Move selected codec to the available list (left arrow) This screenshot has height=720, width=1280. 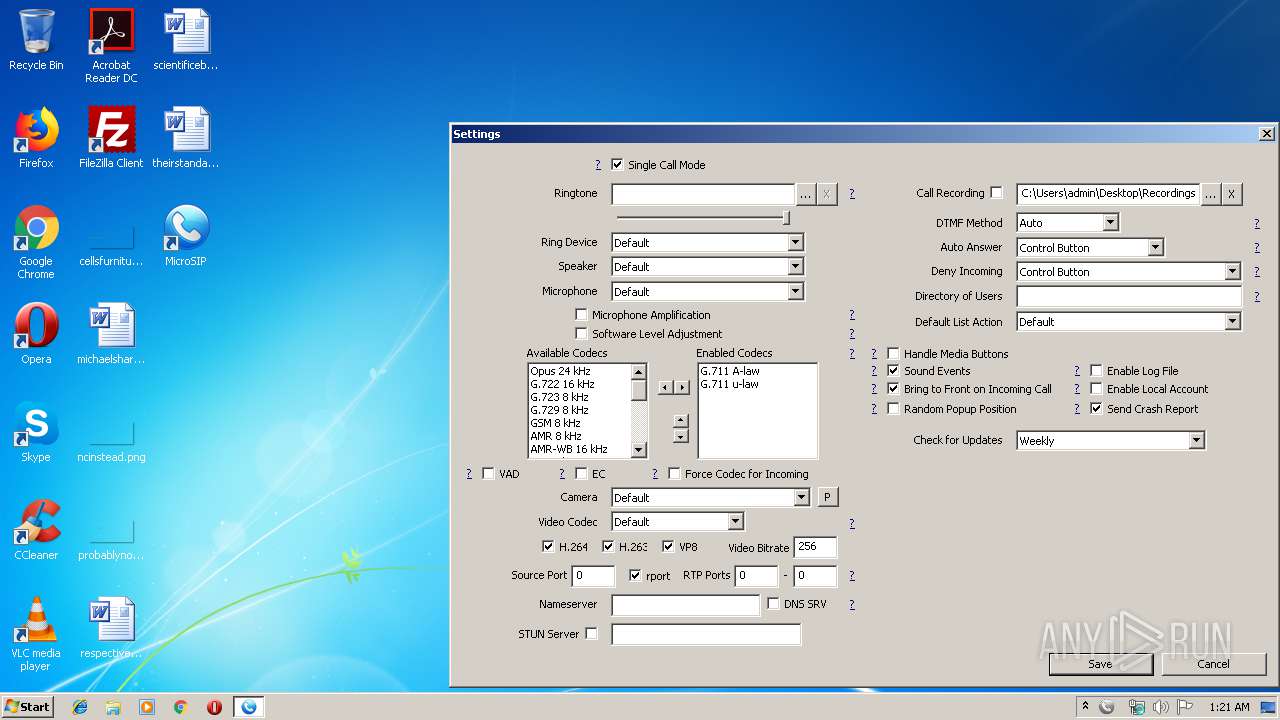click(665, 387)
